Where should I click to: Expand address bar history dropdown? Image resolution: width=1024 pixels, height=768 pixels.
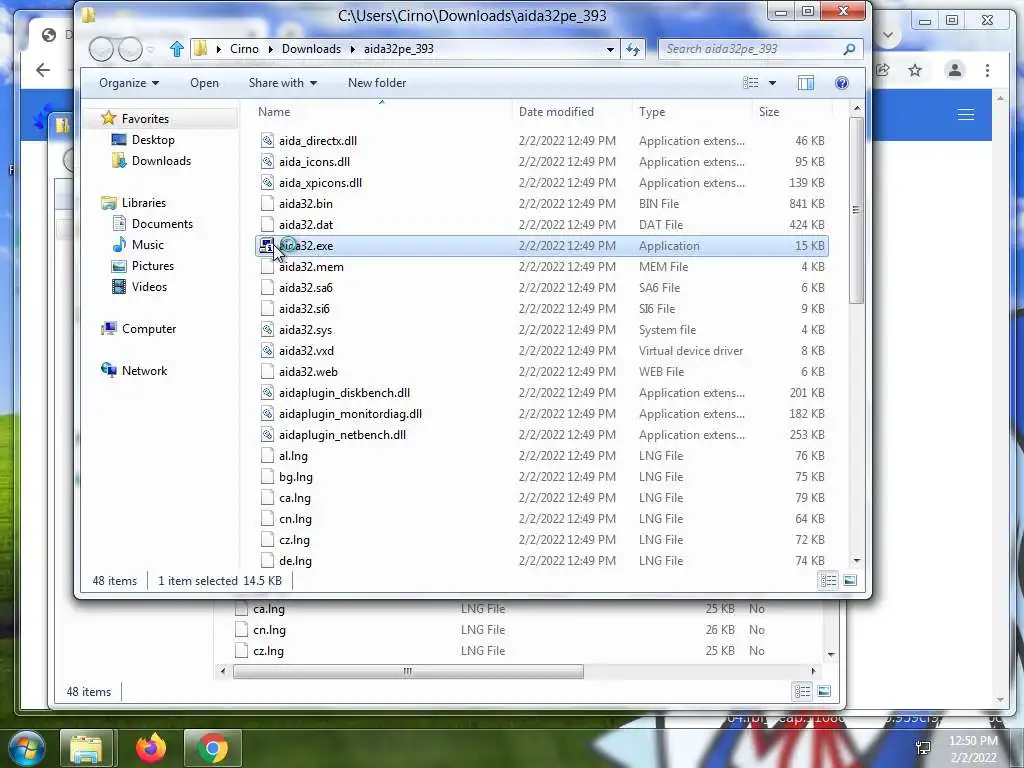610,49
